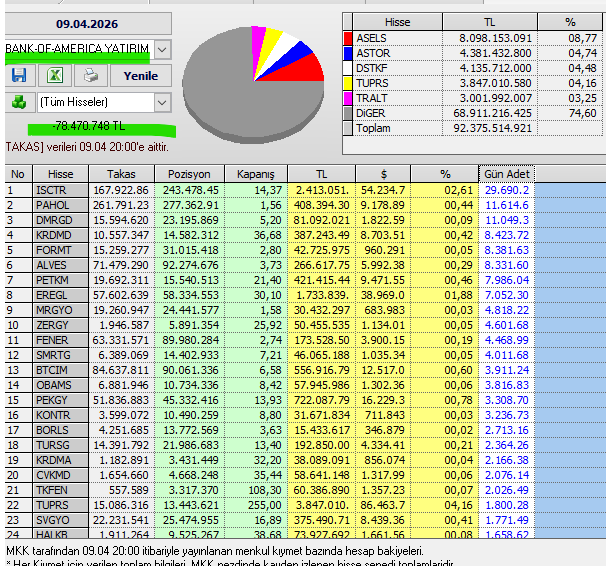Click the yellow TUPRS color swatch
The image size is (606, 566).
(348, 83)
